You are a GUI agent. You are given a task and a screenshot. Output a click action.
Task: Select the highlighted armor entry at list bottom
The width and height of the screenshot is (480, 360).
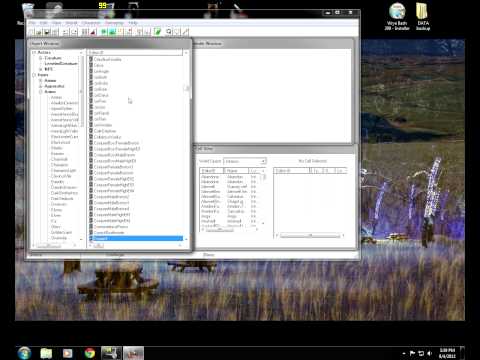pos(136,238)
